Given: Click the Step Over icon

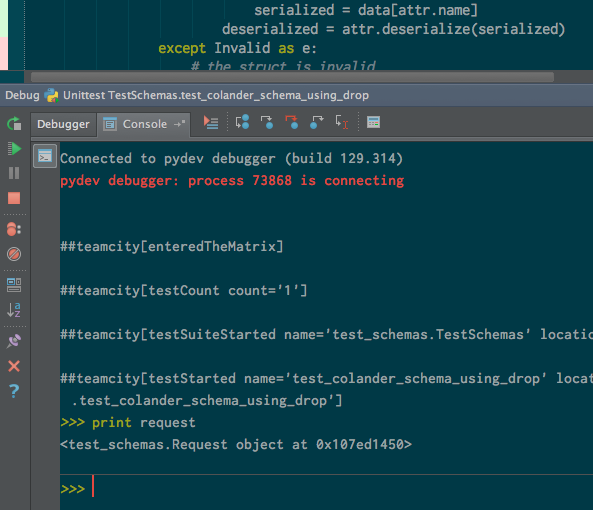Looking at the screenshot, I should 242,122.
